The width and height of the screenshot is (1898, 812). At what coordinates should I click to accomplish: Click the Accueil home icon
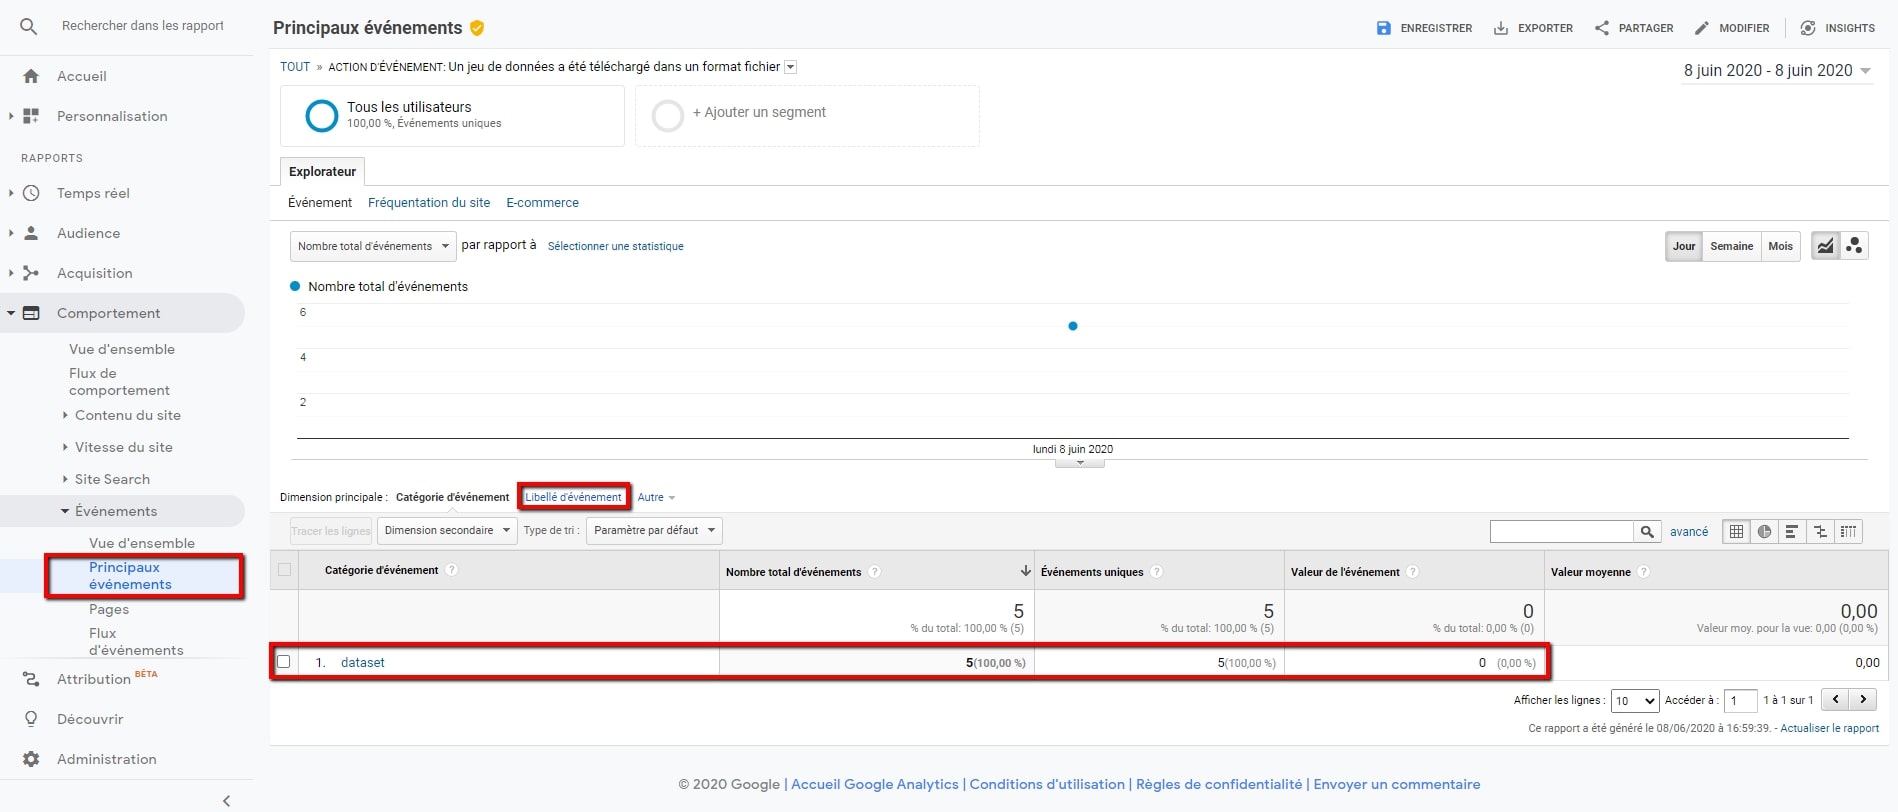click(31, 76)
